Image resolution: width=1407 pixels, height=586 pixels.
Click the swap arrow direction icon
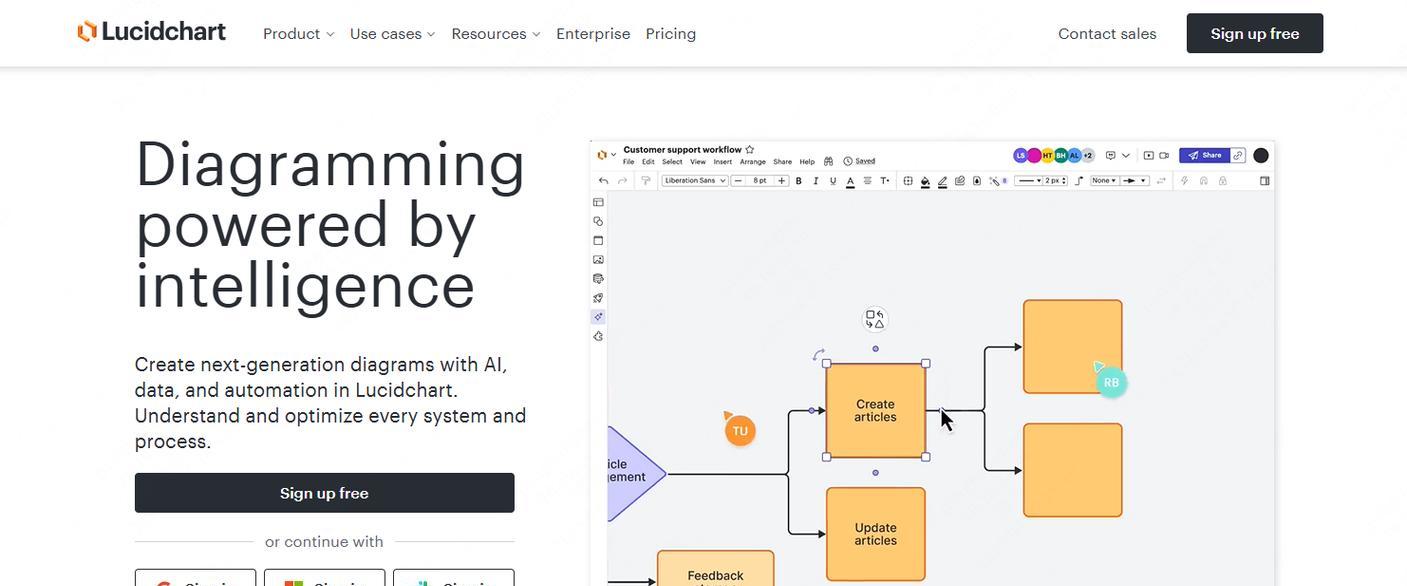point(1161,181)
